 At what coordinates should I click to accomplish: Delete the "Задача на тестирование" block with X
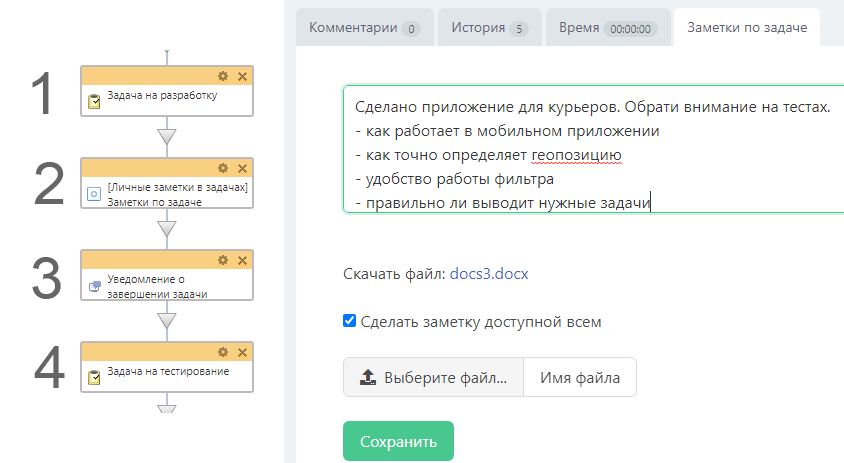[x=242, y=353]
